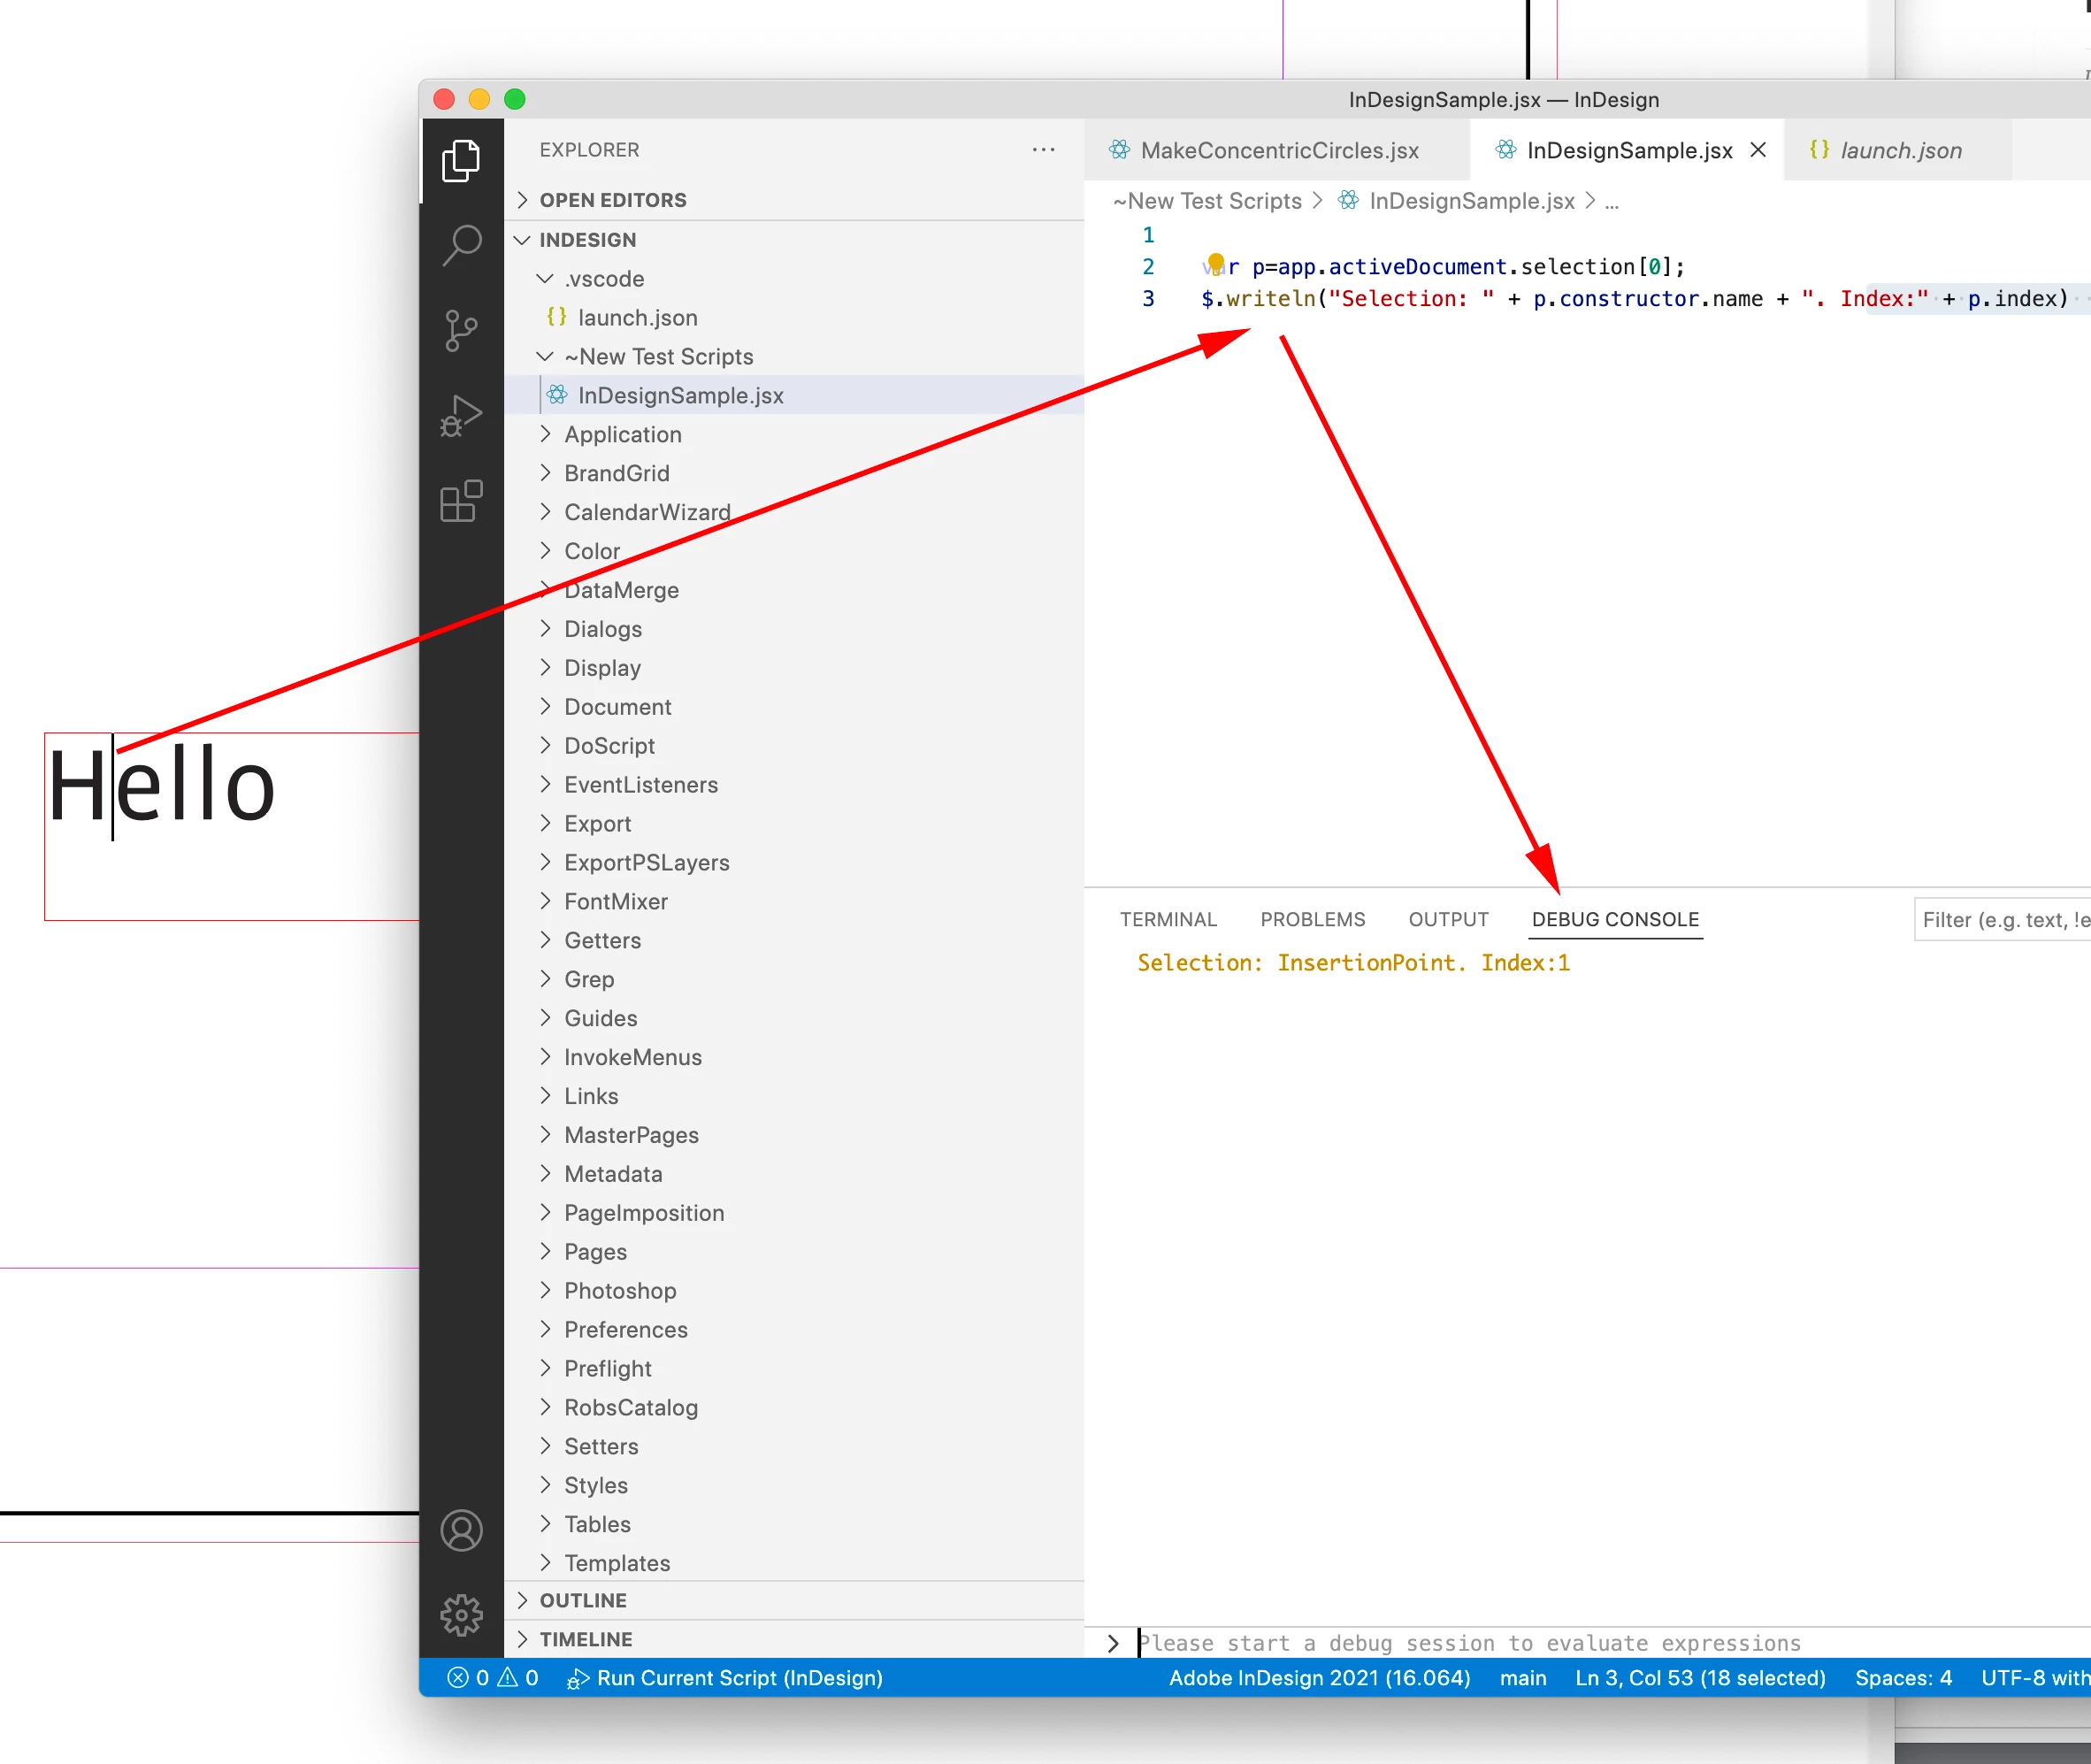The width and height of the screenshot is (2091, 1764).
Task: Open launch.json in the file tree
Action: 637,318
